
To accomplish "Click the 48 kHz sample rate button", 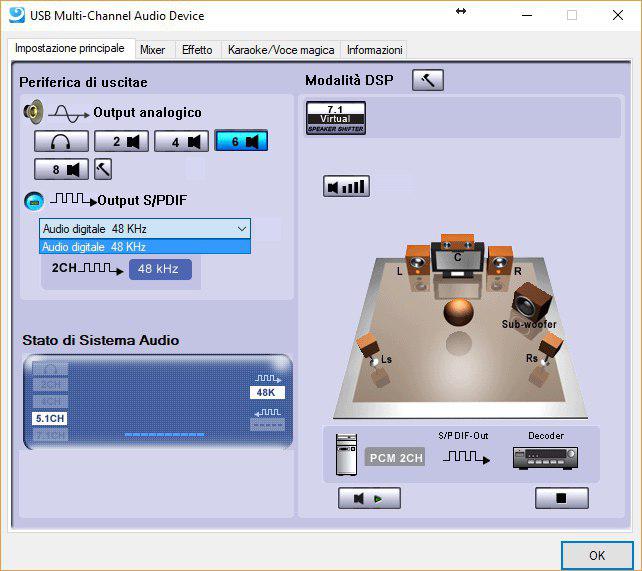I will point(160,269).
